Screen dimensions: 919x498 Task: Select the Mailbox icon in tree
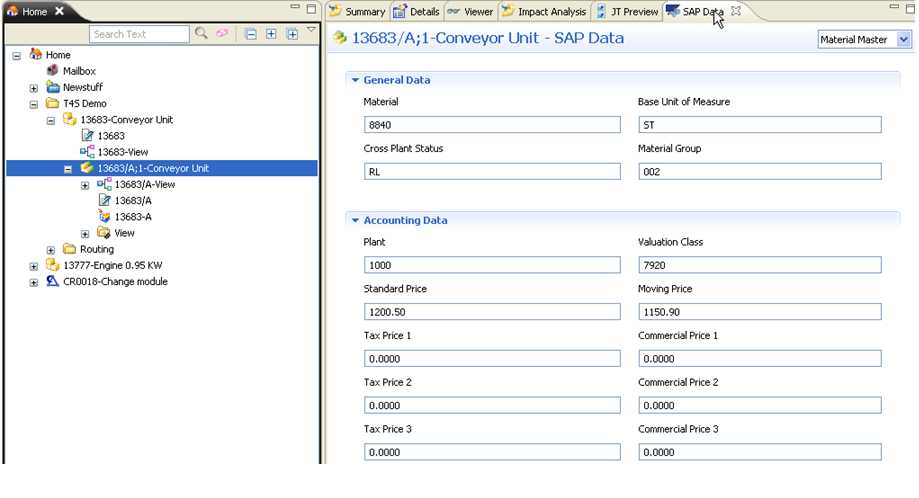52,70
